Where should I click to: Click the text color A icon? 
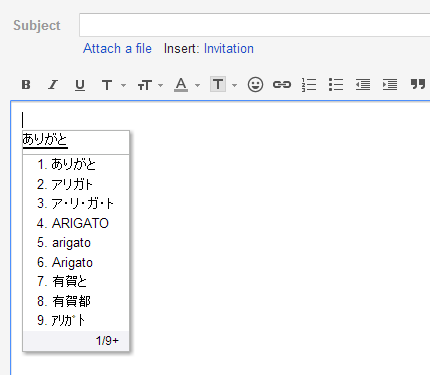pyautogui.click(x=181, y=85)
